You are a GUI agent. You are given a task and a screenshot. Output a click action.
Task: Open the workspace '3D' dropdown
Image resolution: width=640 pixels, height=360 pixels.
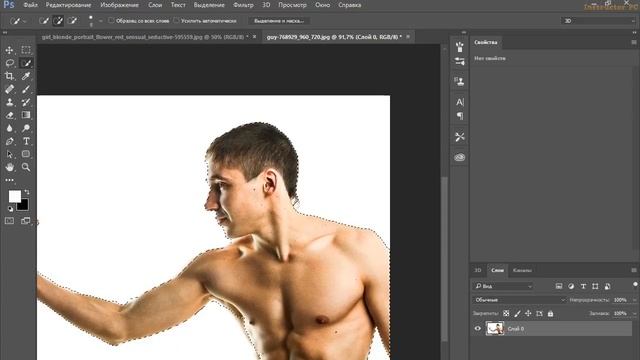pyautogui.click(x=599, y=21)
